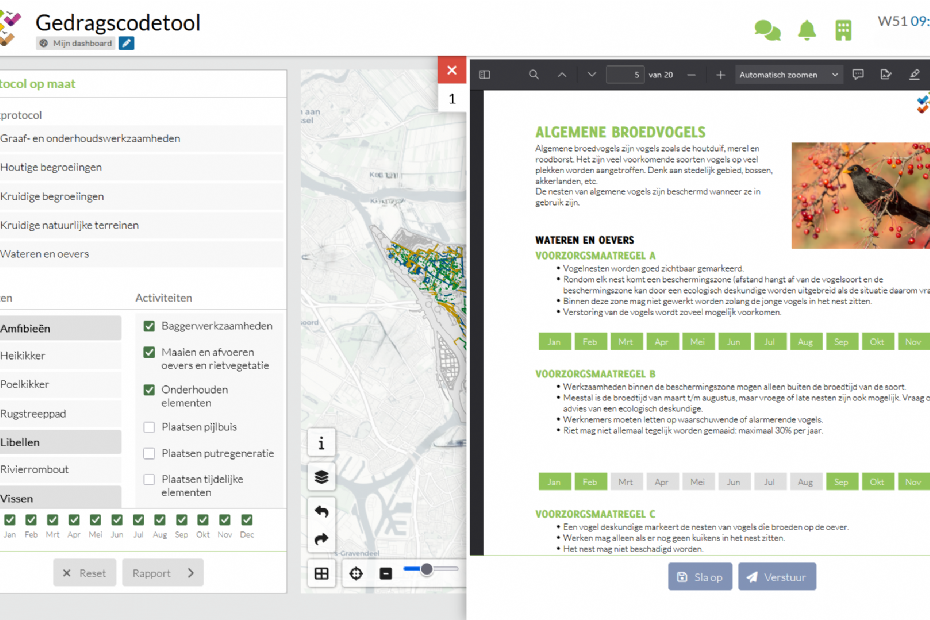Screen dimensions: 930x620
Task: Select Heikikker in the species list
Action: [x=24, y=356]
